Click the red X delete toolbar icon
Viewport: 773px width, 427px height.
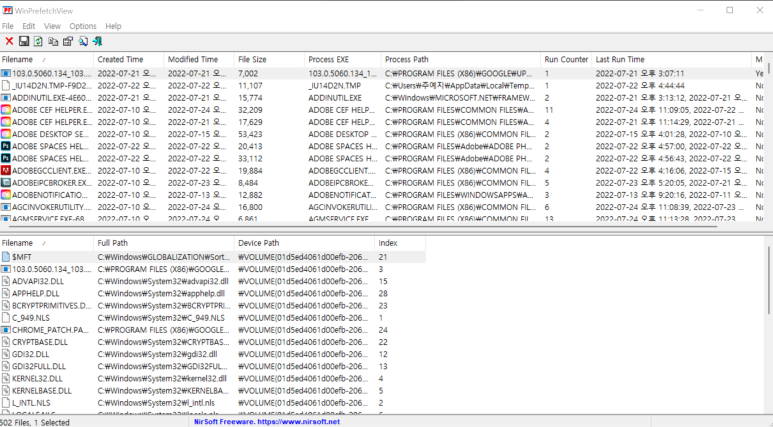click(9, 41)
